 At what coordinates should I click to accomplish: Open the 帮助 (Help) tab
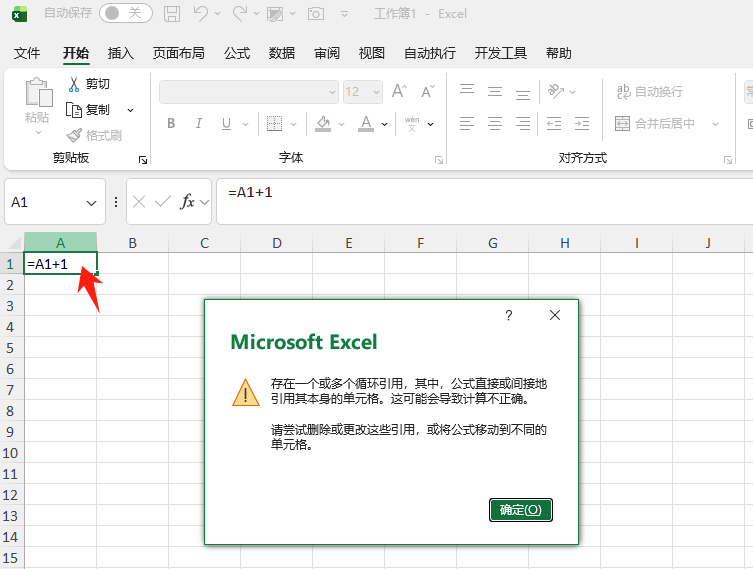pyautogui.click(x=559, y=53)
